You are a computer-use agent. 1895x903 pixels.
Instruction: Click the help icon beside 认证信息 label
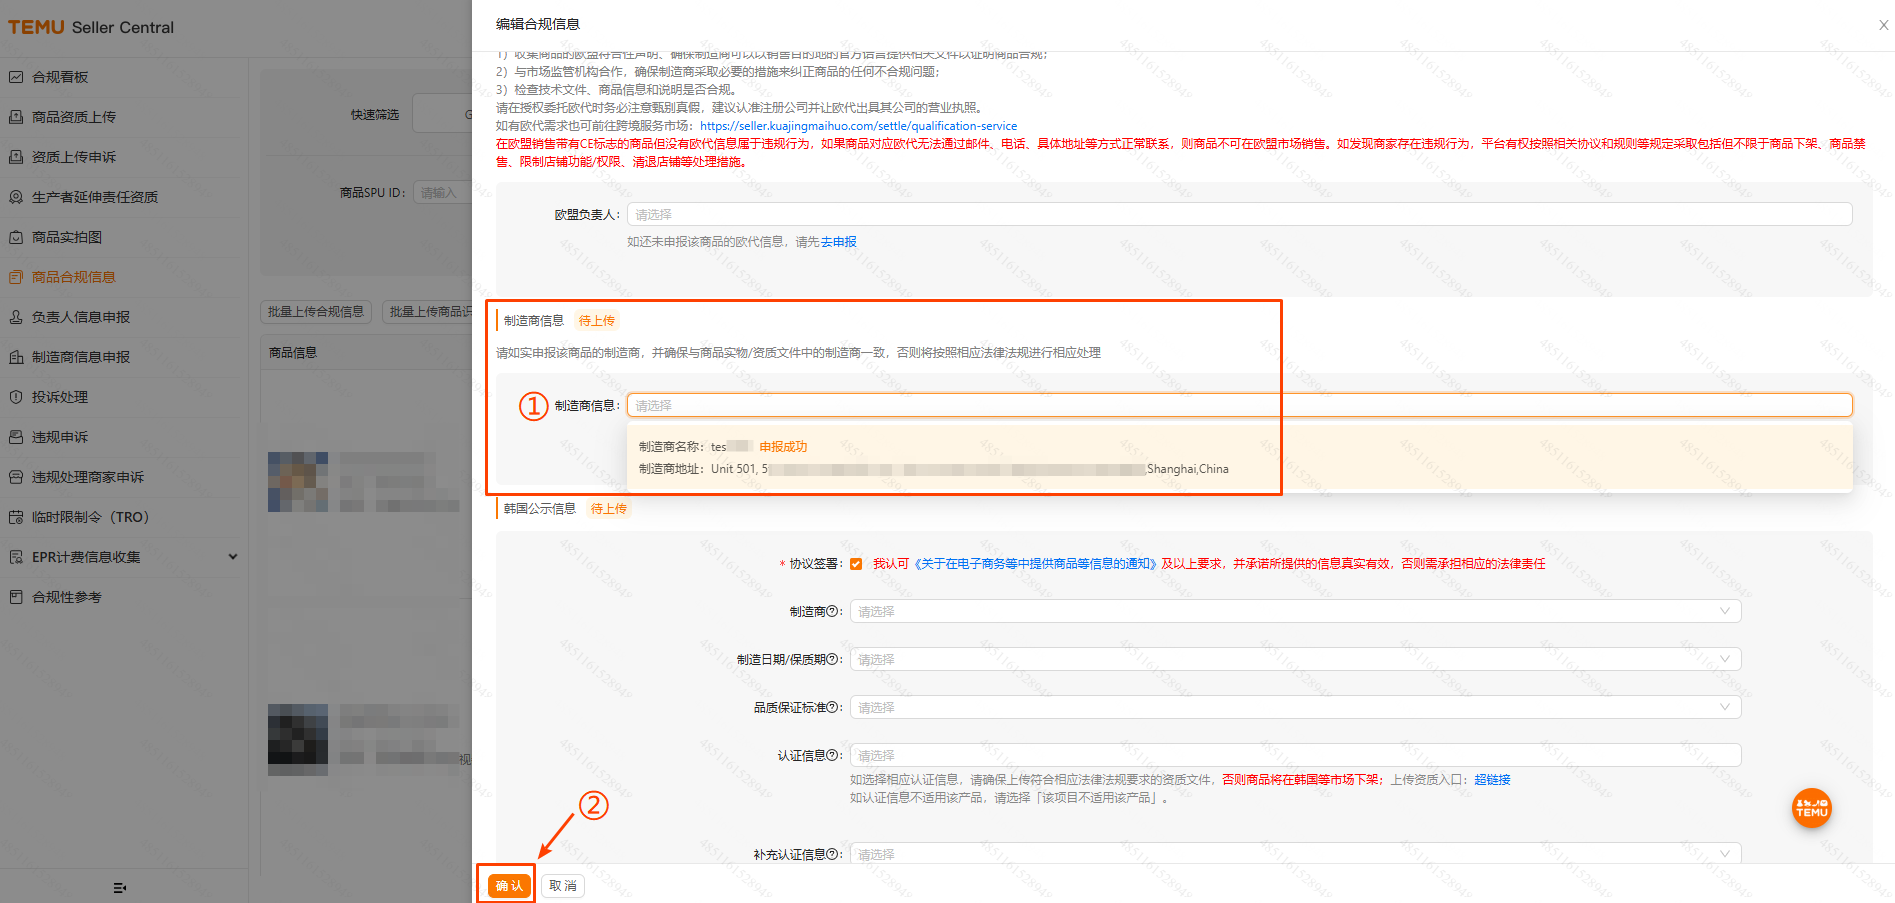click(833, 755)
